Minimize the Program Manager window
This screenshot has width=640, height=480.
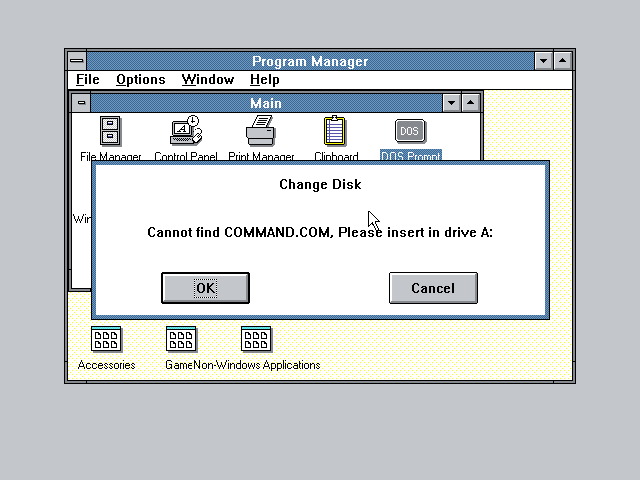click(x=544, y=61)
